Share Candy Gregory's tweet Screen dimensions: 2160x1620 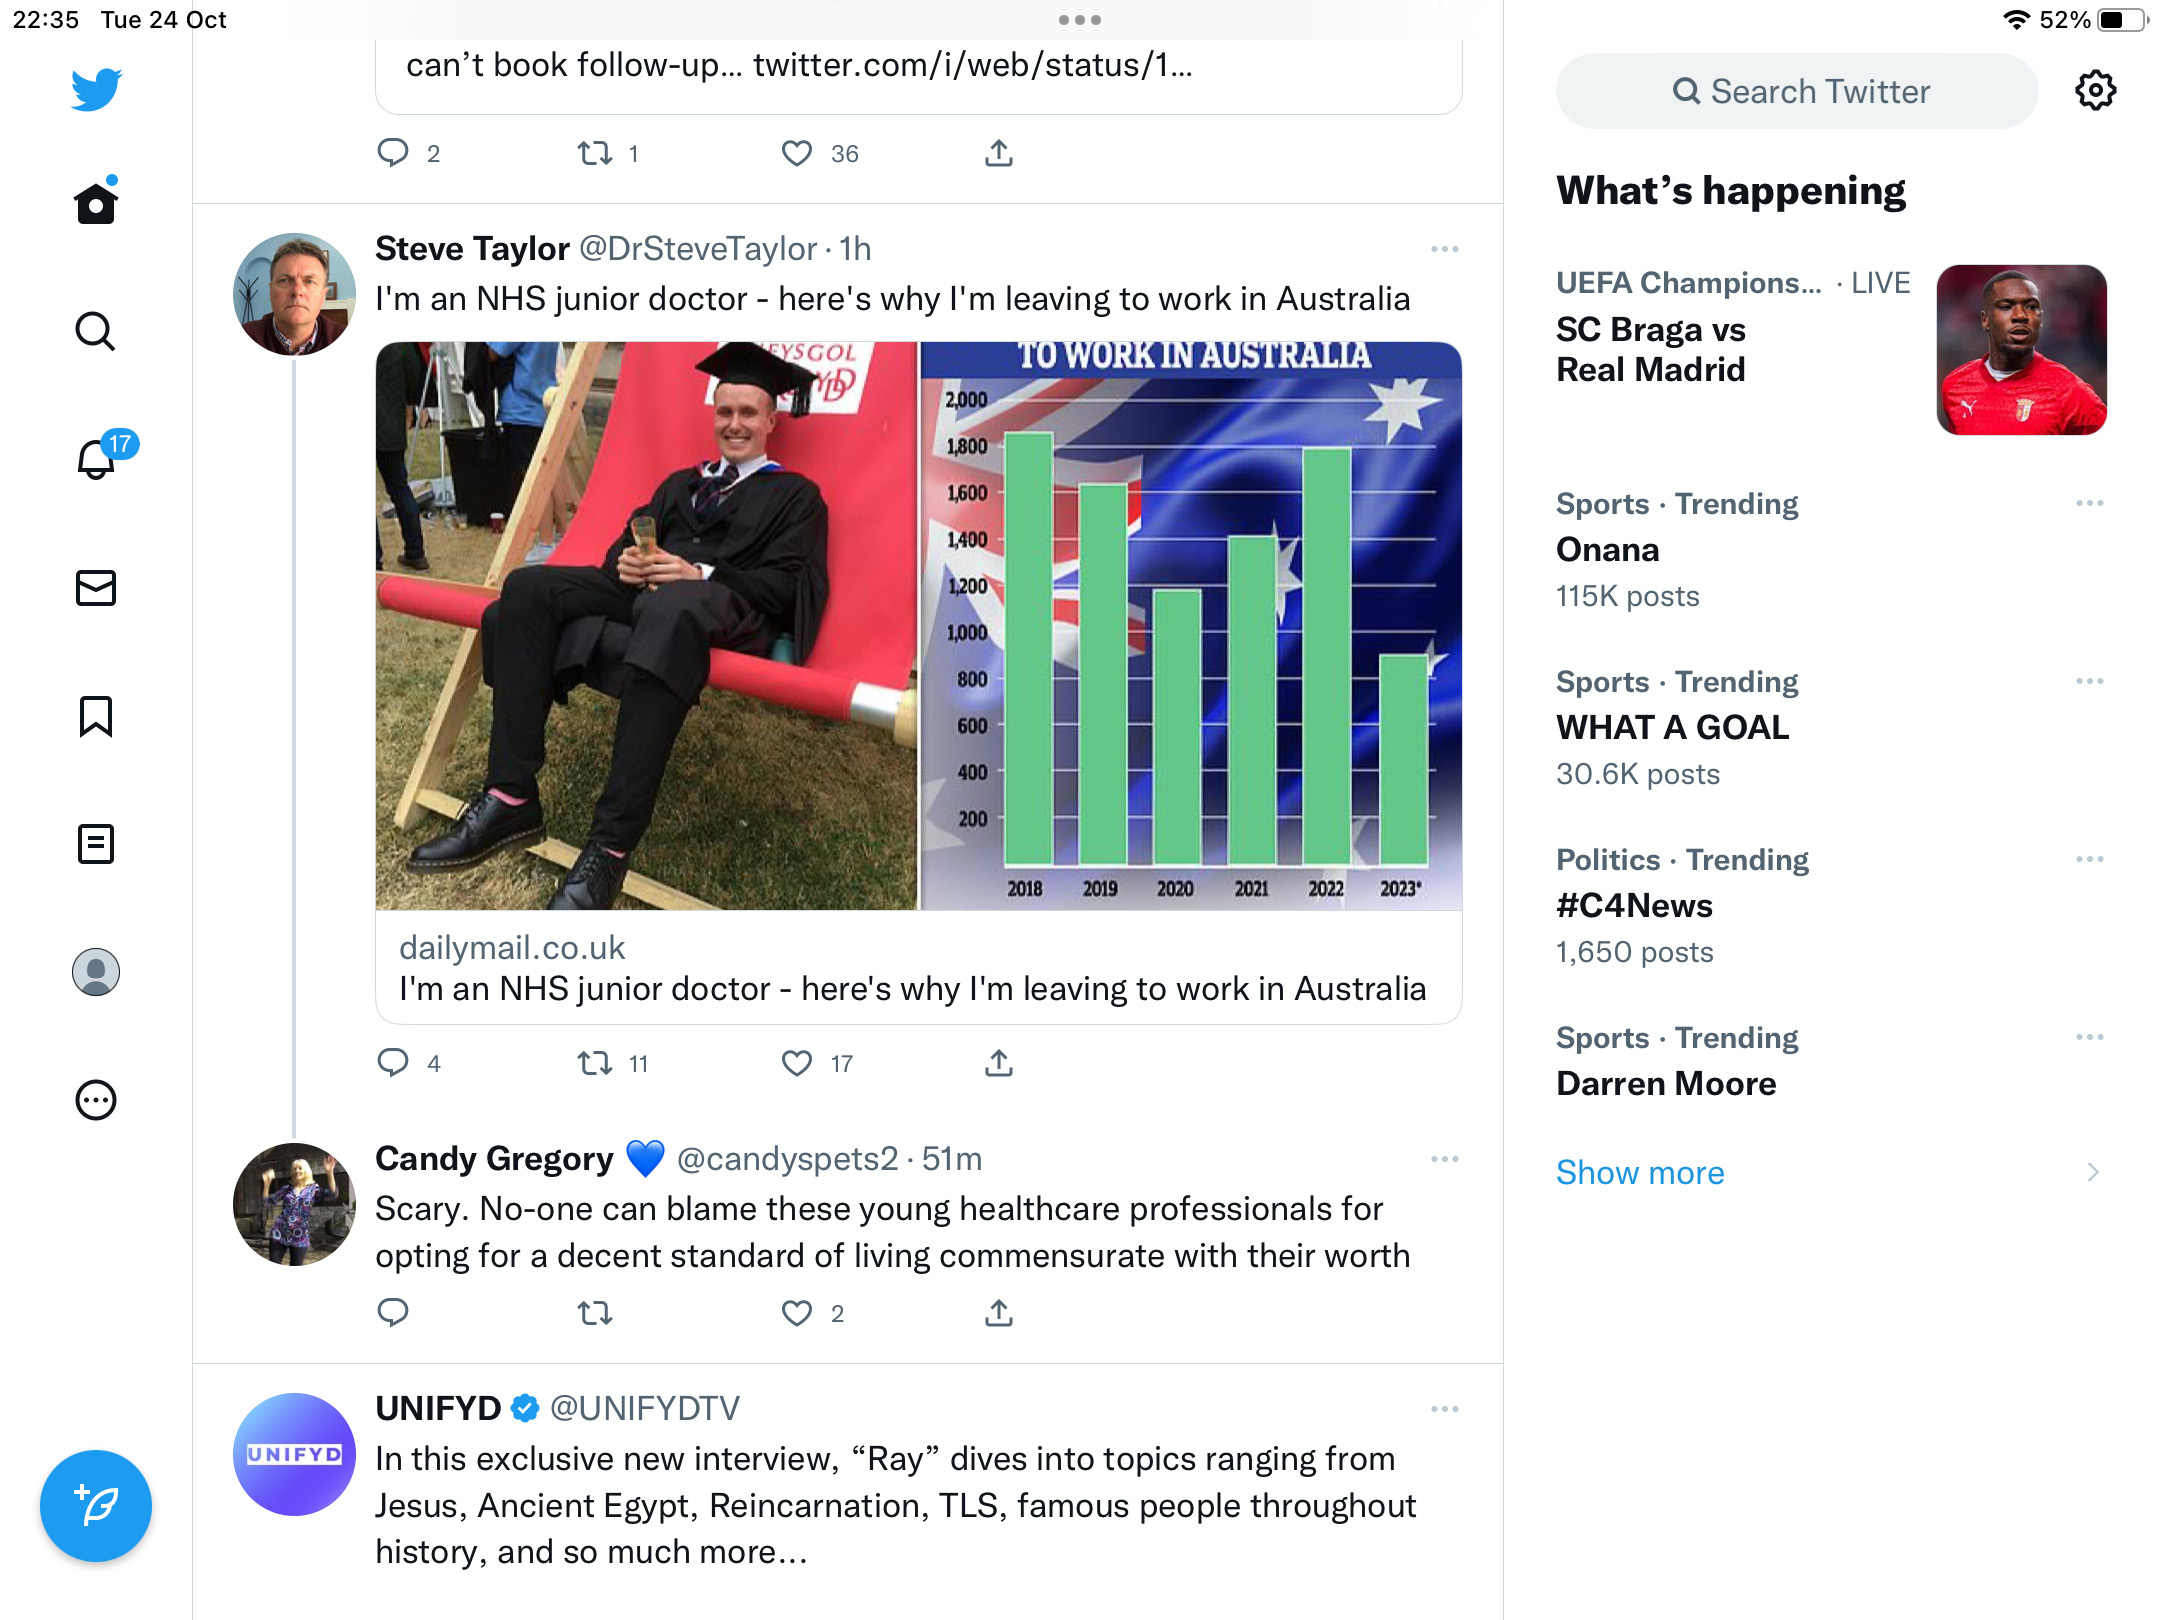tap(999, 1312)
